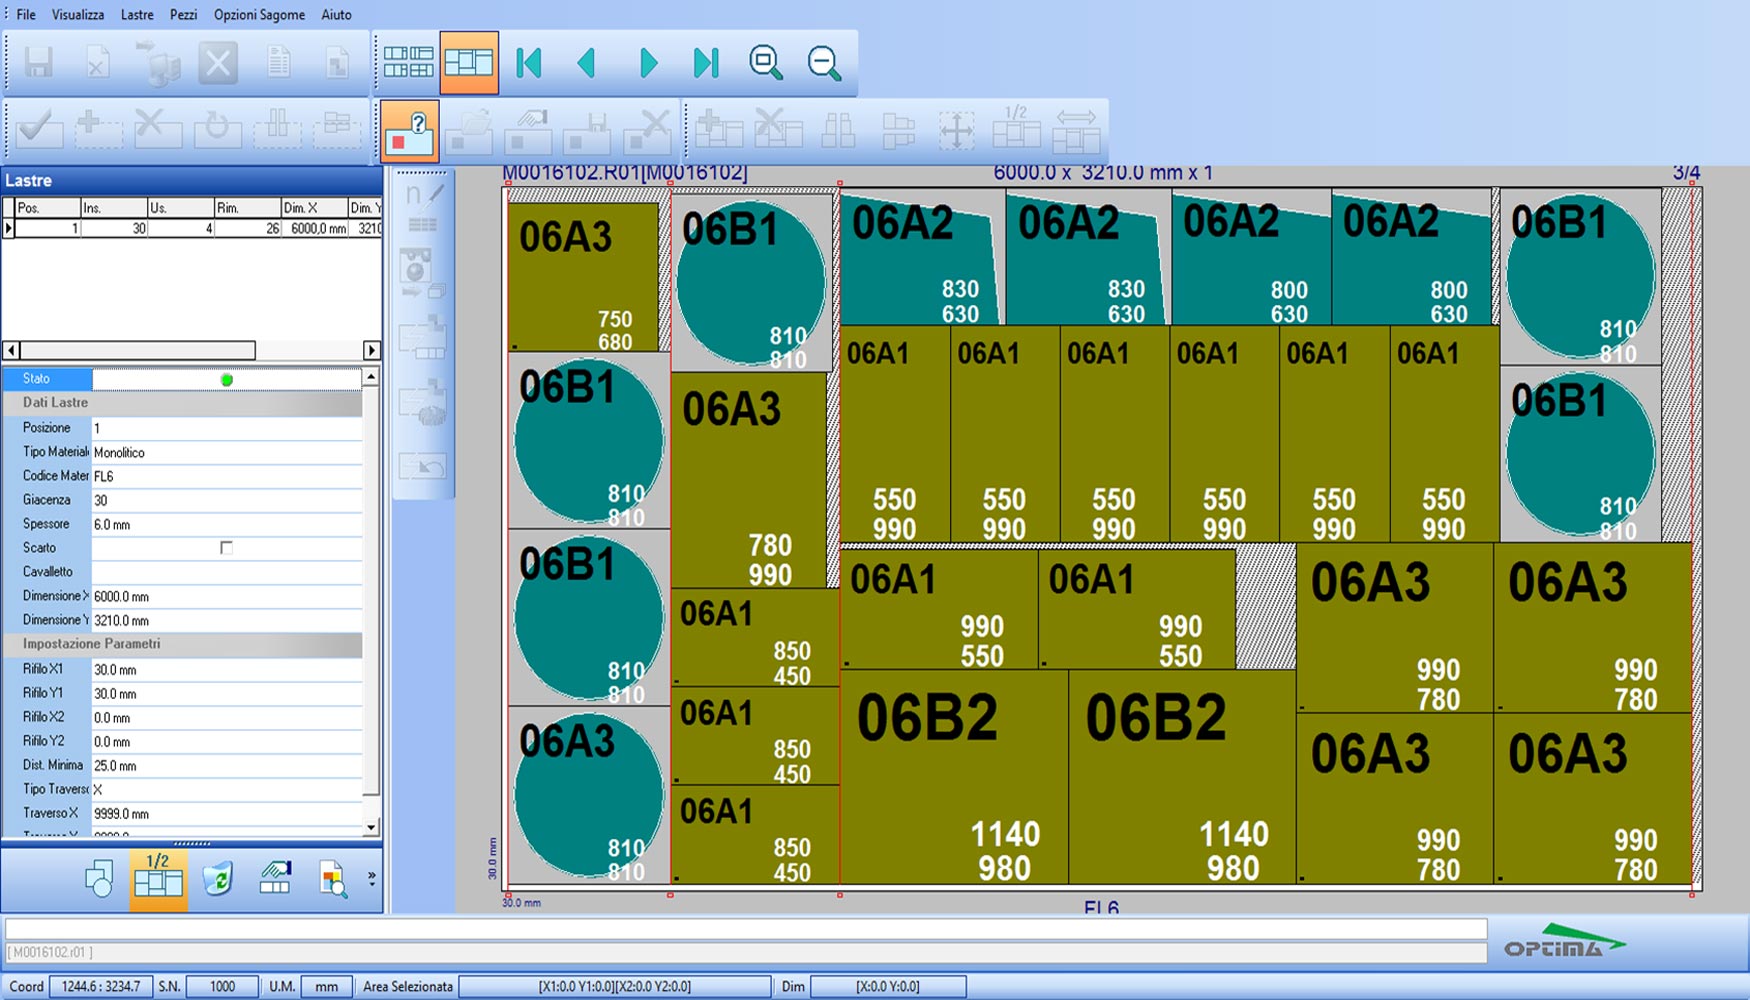Click the Dim. X column header

[x=313, y=208]
